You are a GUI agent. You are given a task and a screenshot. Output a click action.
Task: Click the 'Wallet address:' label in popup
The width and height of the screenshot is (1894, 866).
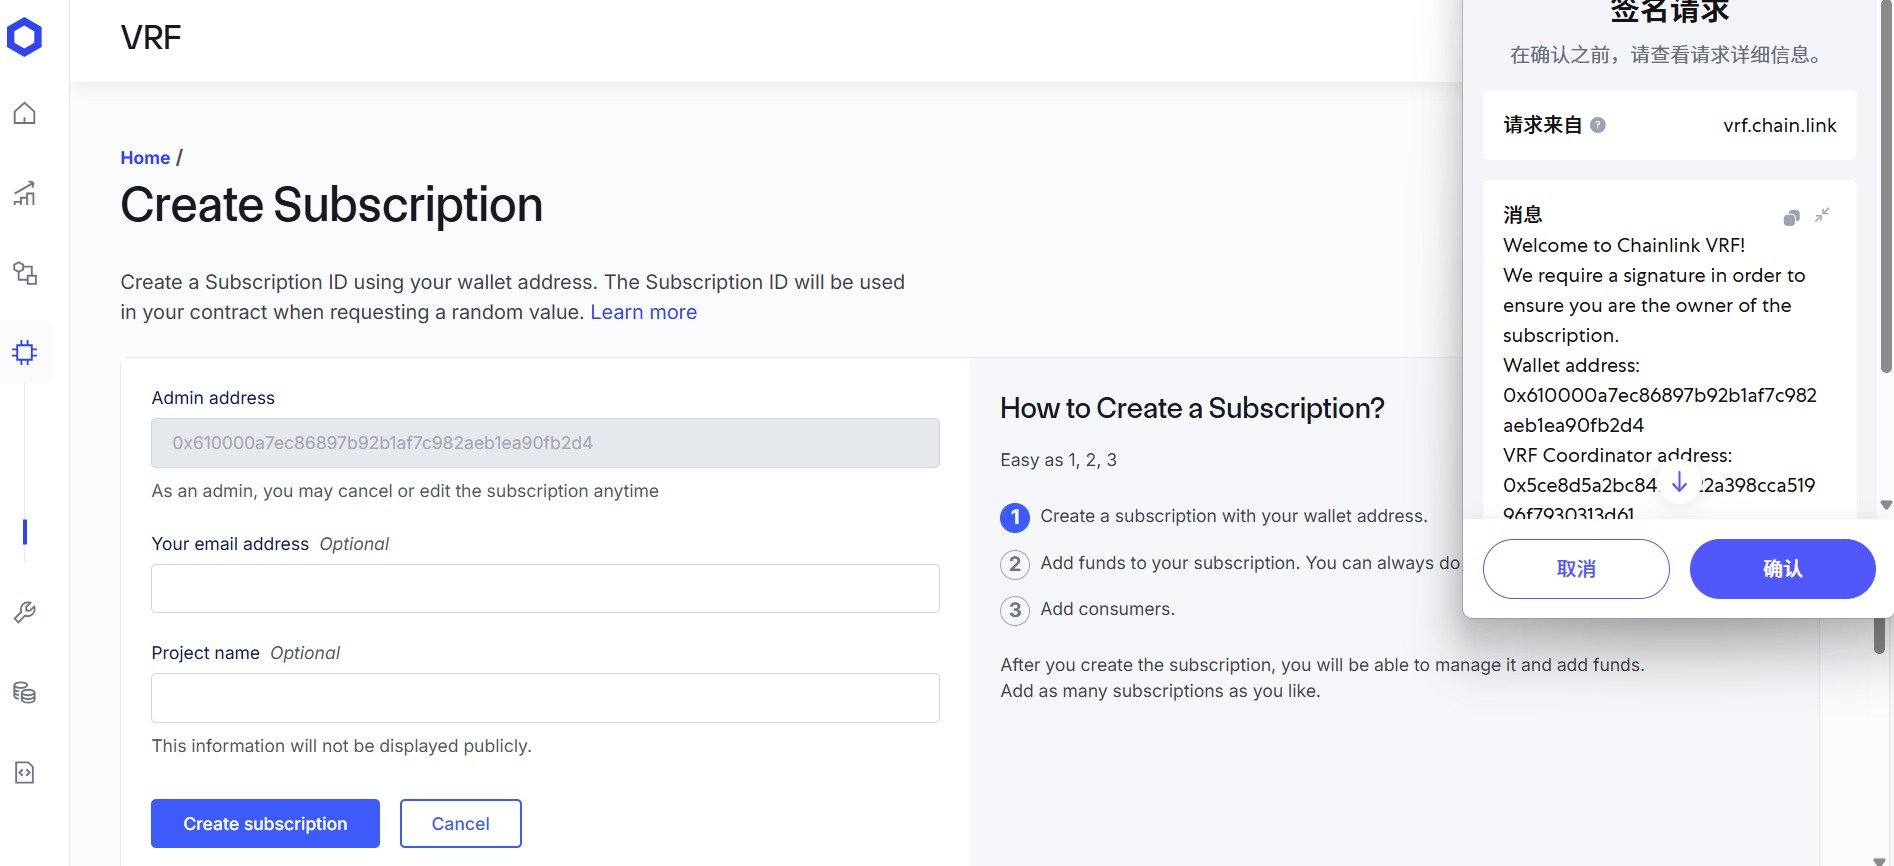click(x=1571, y=365)
